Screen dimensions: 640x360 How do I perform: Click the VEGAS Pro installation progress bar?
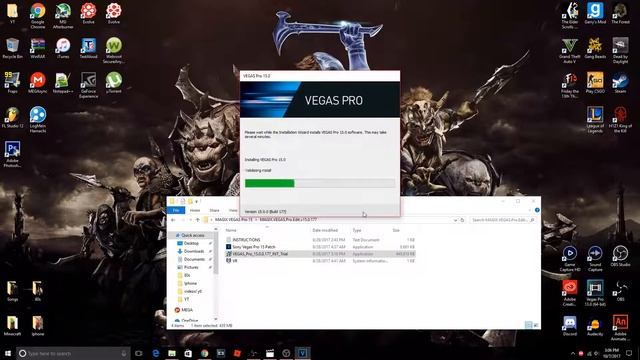tap(320, 183)
